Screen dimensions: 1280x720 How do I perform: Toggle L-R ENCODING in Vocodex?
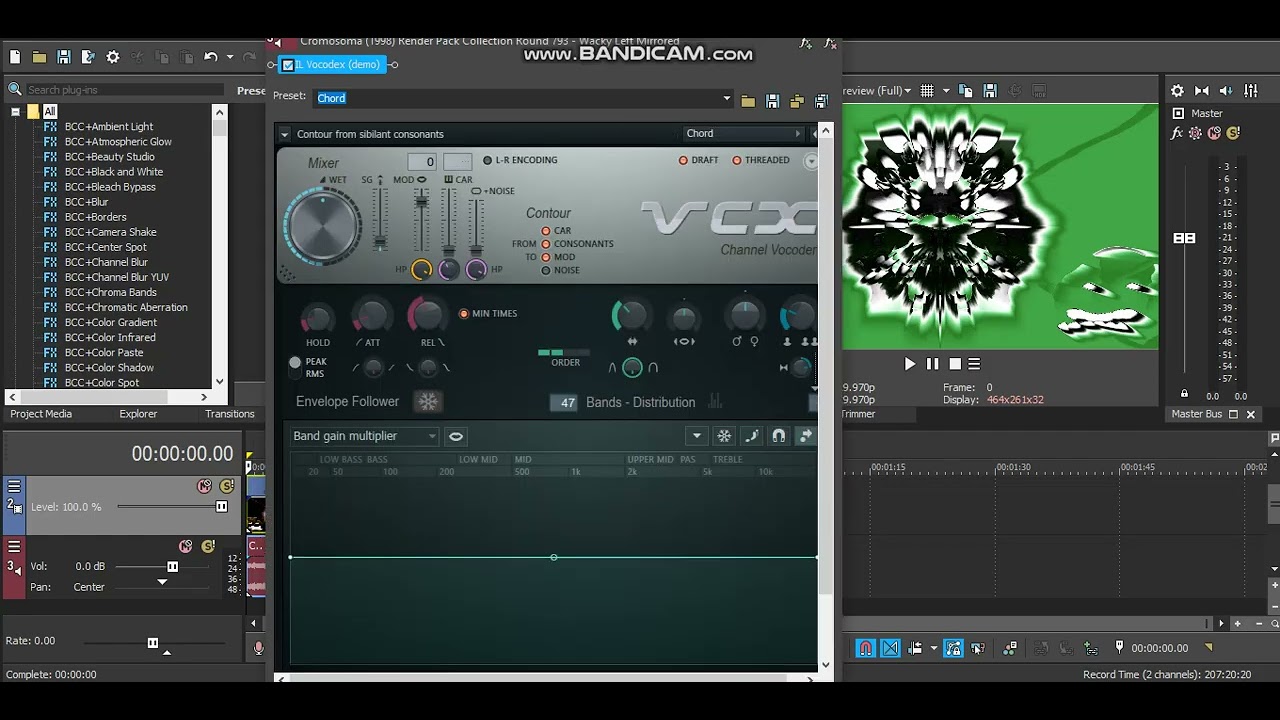click(488, 160)
